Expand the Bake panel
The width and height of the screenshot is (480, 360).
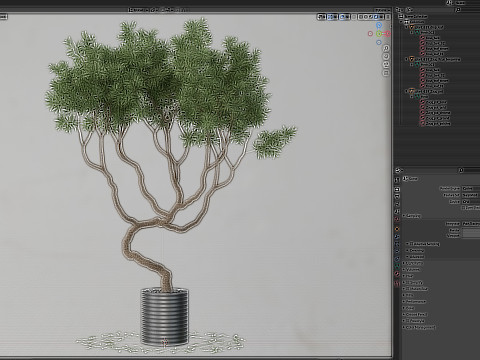coord(408,308)
